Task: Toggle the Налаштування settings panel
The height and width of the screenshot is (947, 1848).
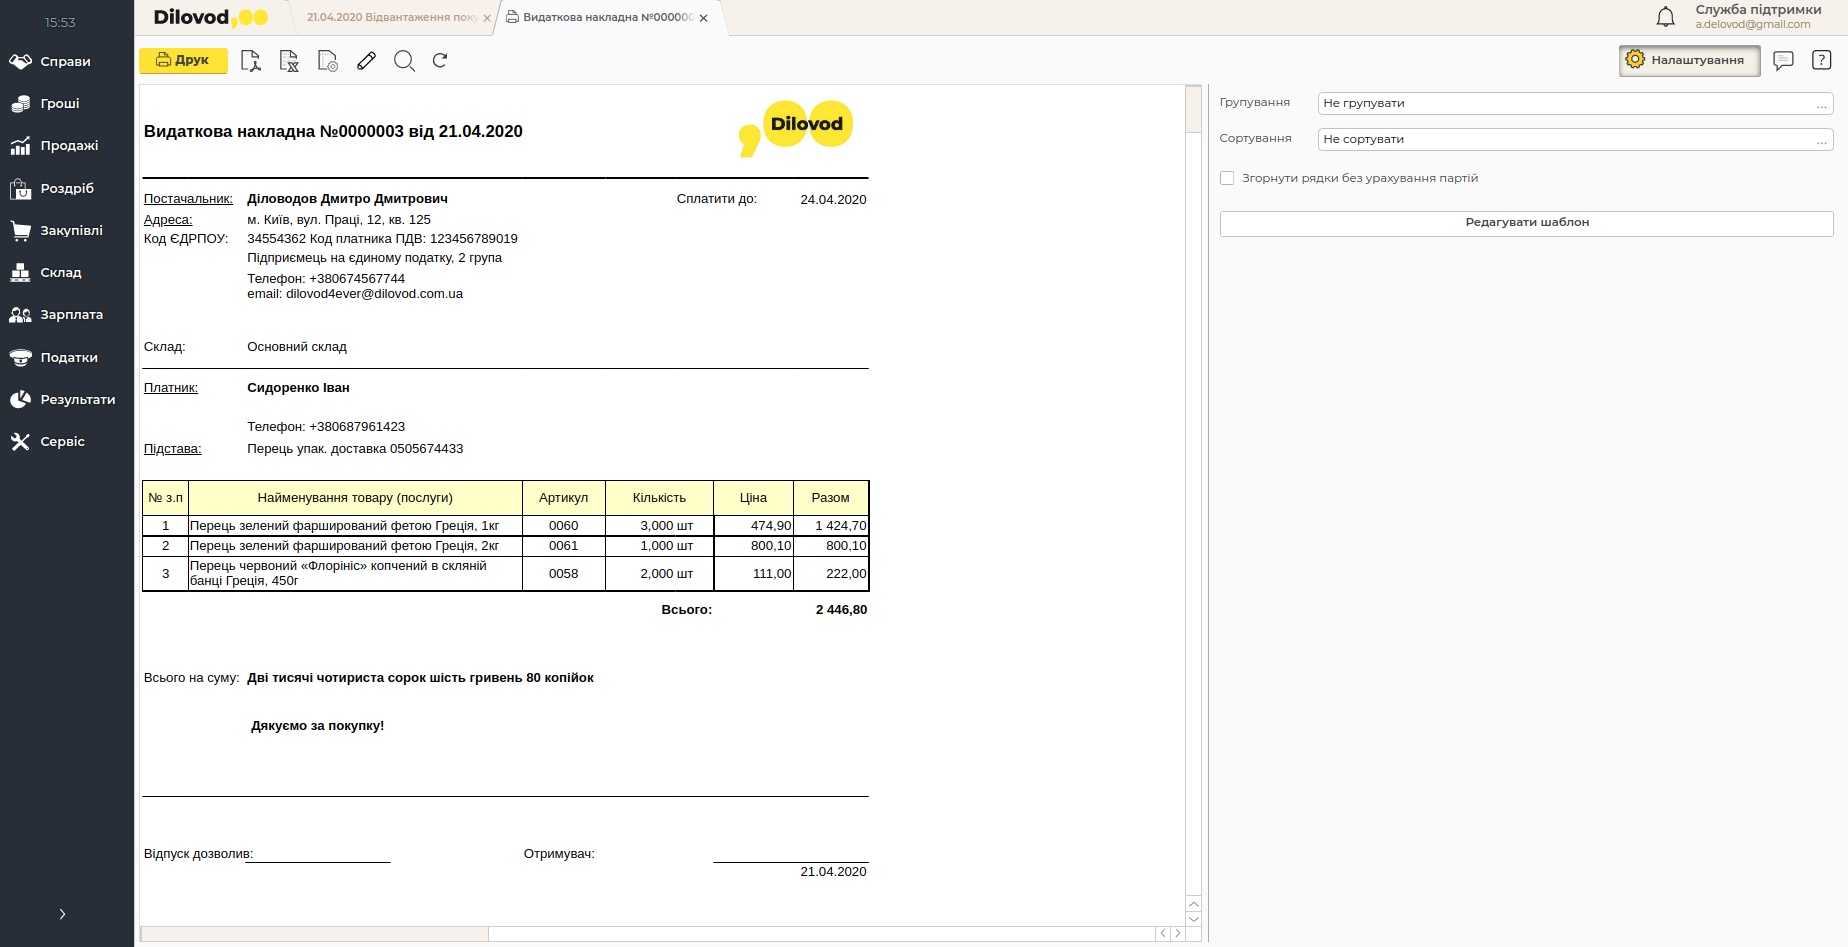Action: click(1689, 60)
